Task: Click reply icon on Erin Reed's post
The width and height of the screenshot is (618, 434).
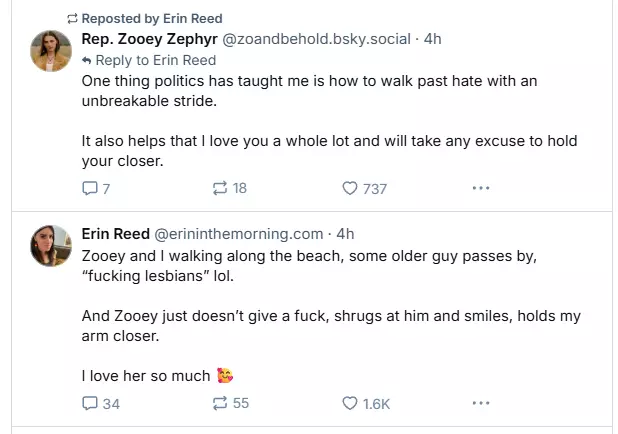Action: click(x=90, y=403)
